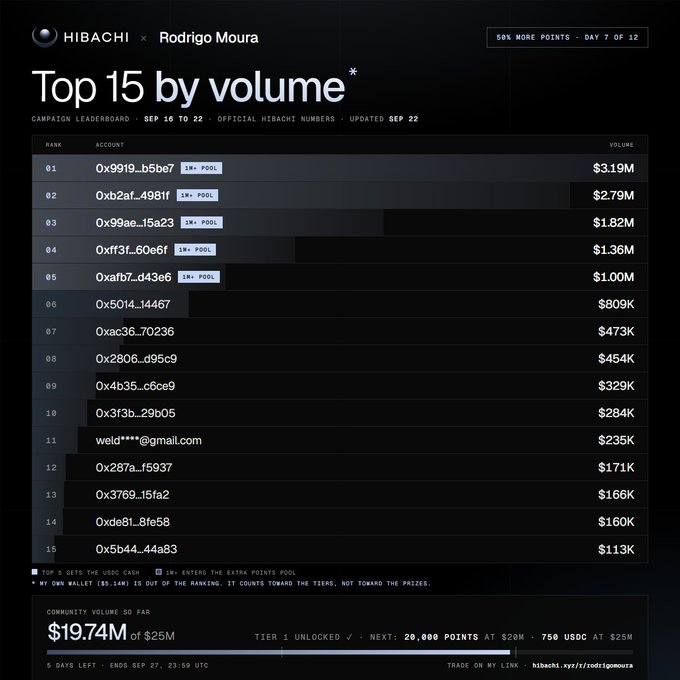Click the $171K volume value
Screen dimensions: 680x680
pyautogui.click(x=616, y=468)
